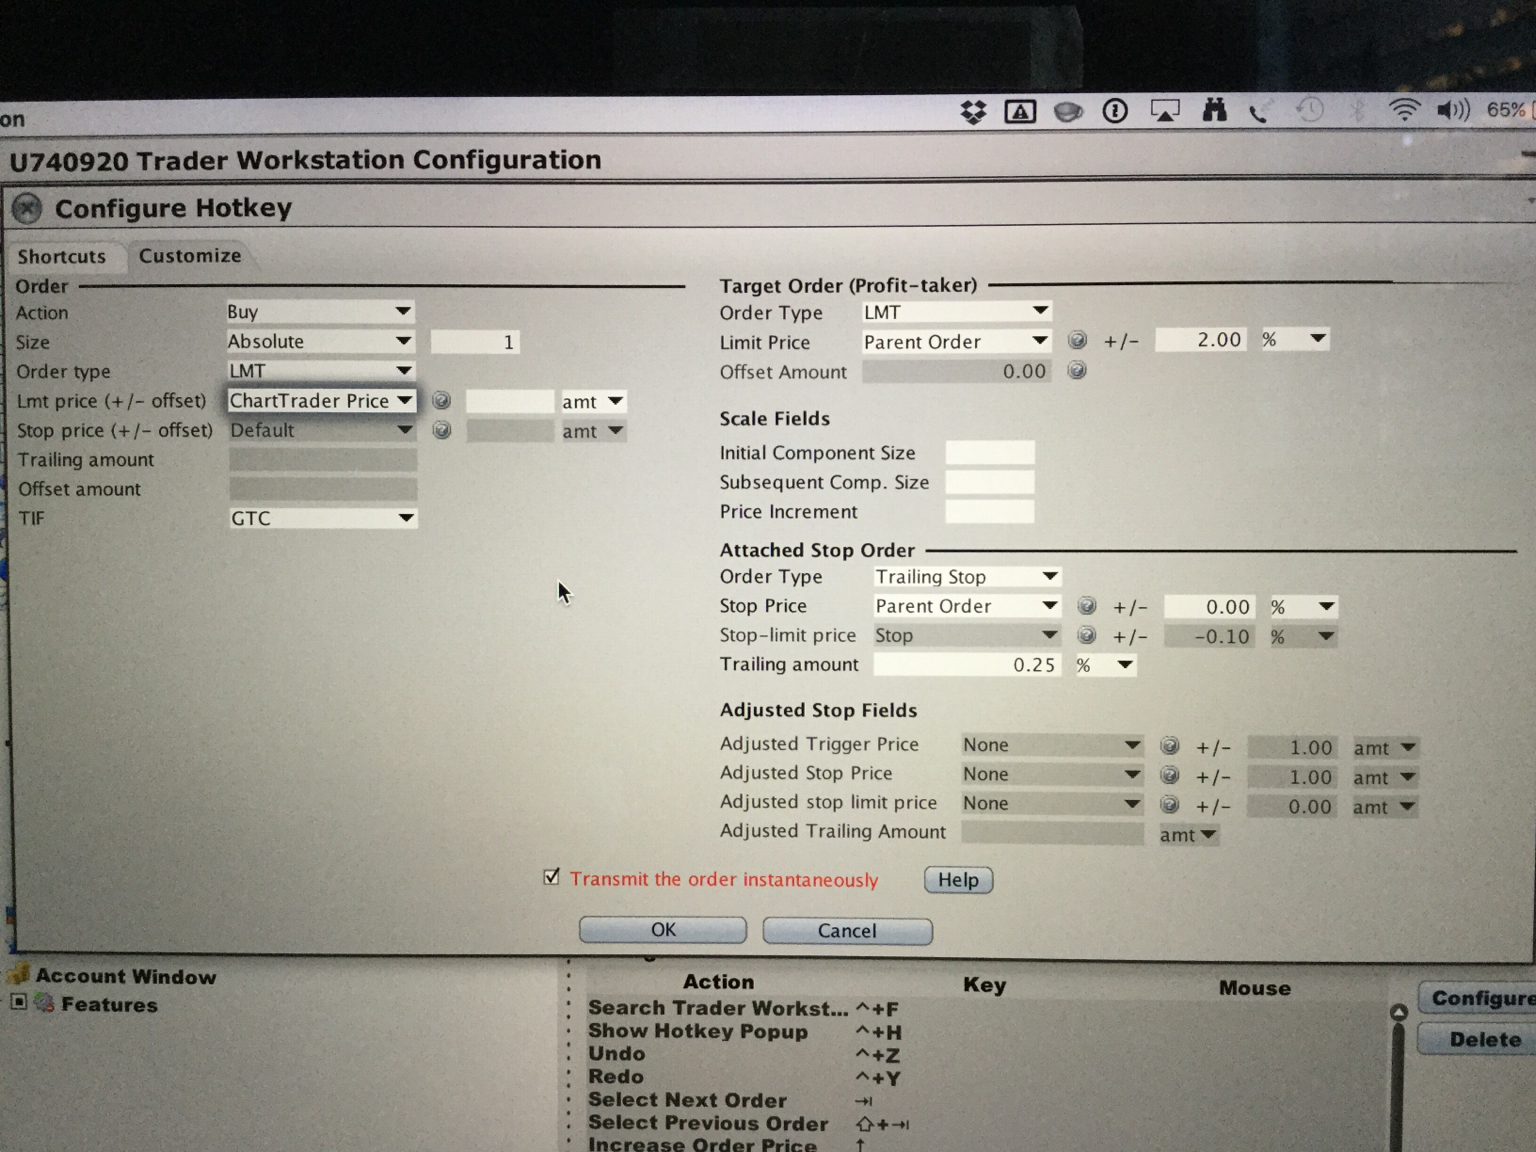Click the attached Stop Price offset field 0.00

[x=1209, y=607]
